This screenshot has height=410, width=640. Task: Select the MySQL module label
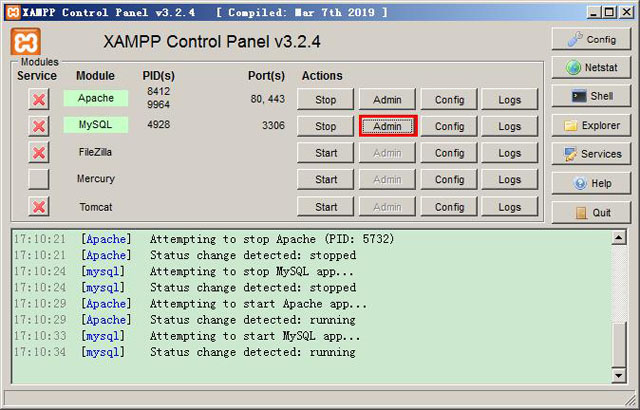(96, 125)
